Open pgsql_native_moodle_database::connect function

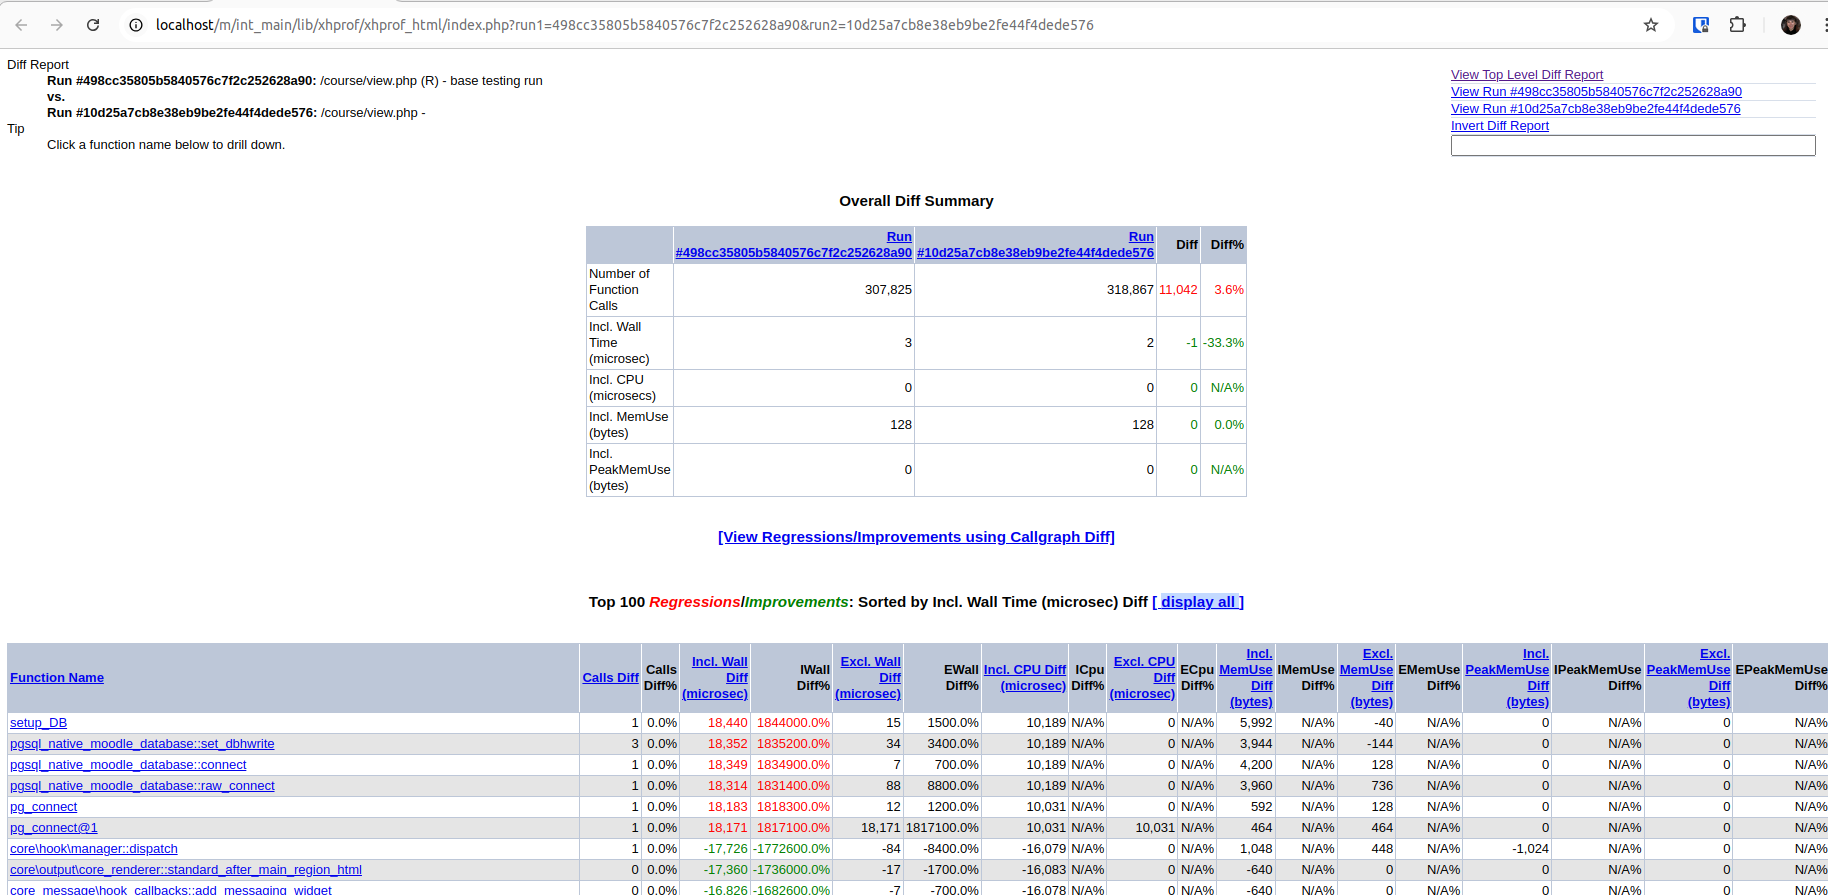(128, 765)
